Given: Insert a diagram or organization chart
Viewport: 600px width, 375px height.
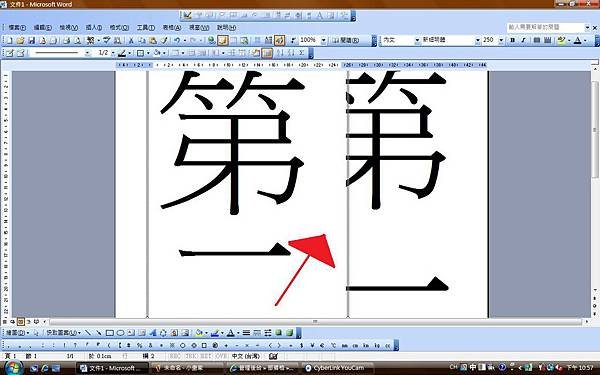Looking at the screenshot, I should tap(163, 333).
